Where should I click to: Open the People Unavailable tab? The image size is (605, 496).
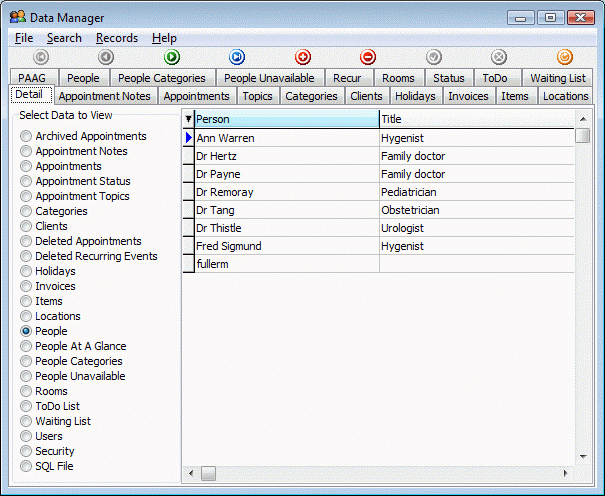(269, 78)
